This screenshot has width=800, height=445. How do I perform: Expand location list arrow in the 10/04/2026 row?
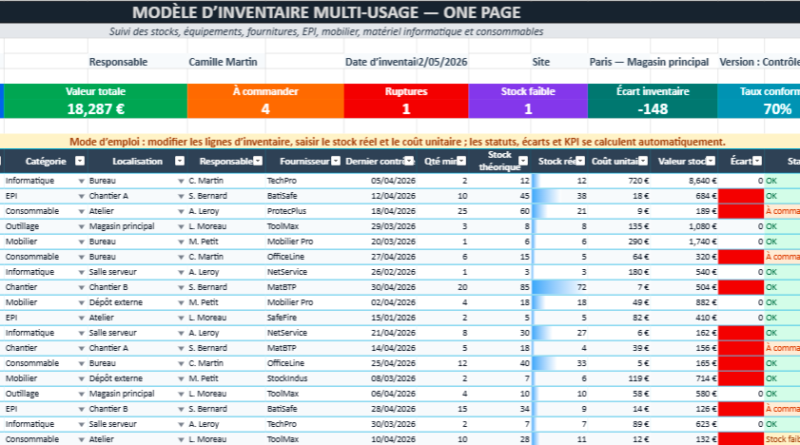181,439
